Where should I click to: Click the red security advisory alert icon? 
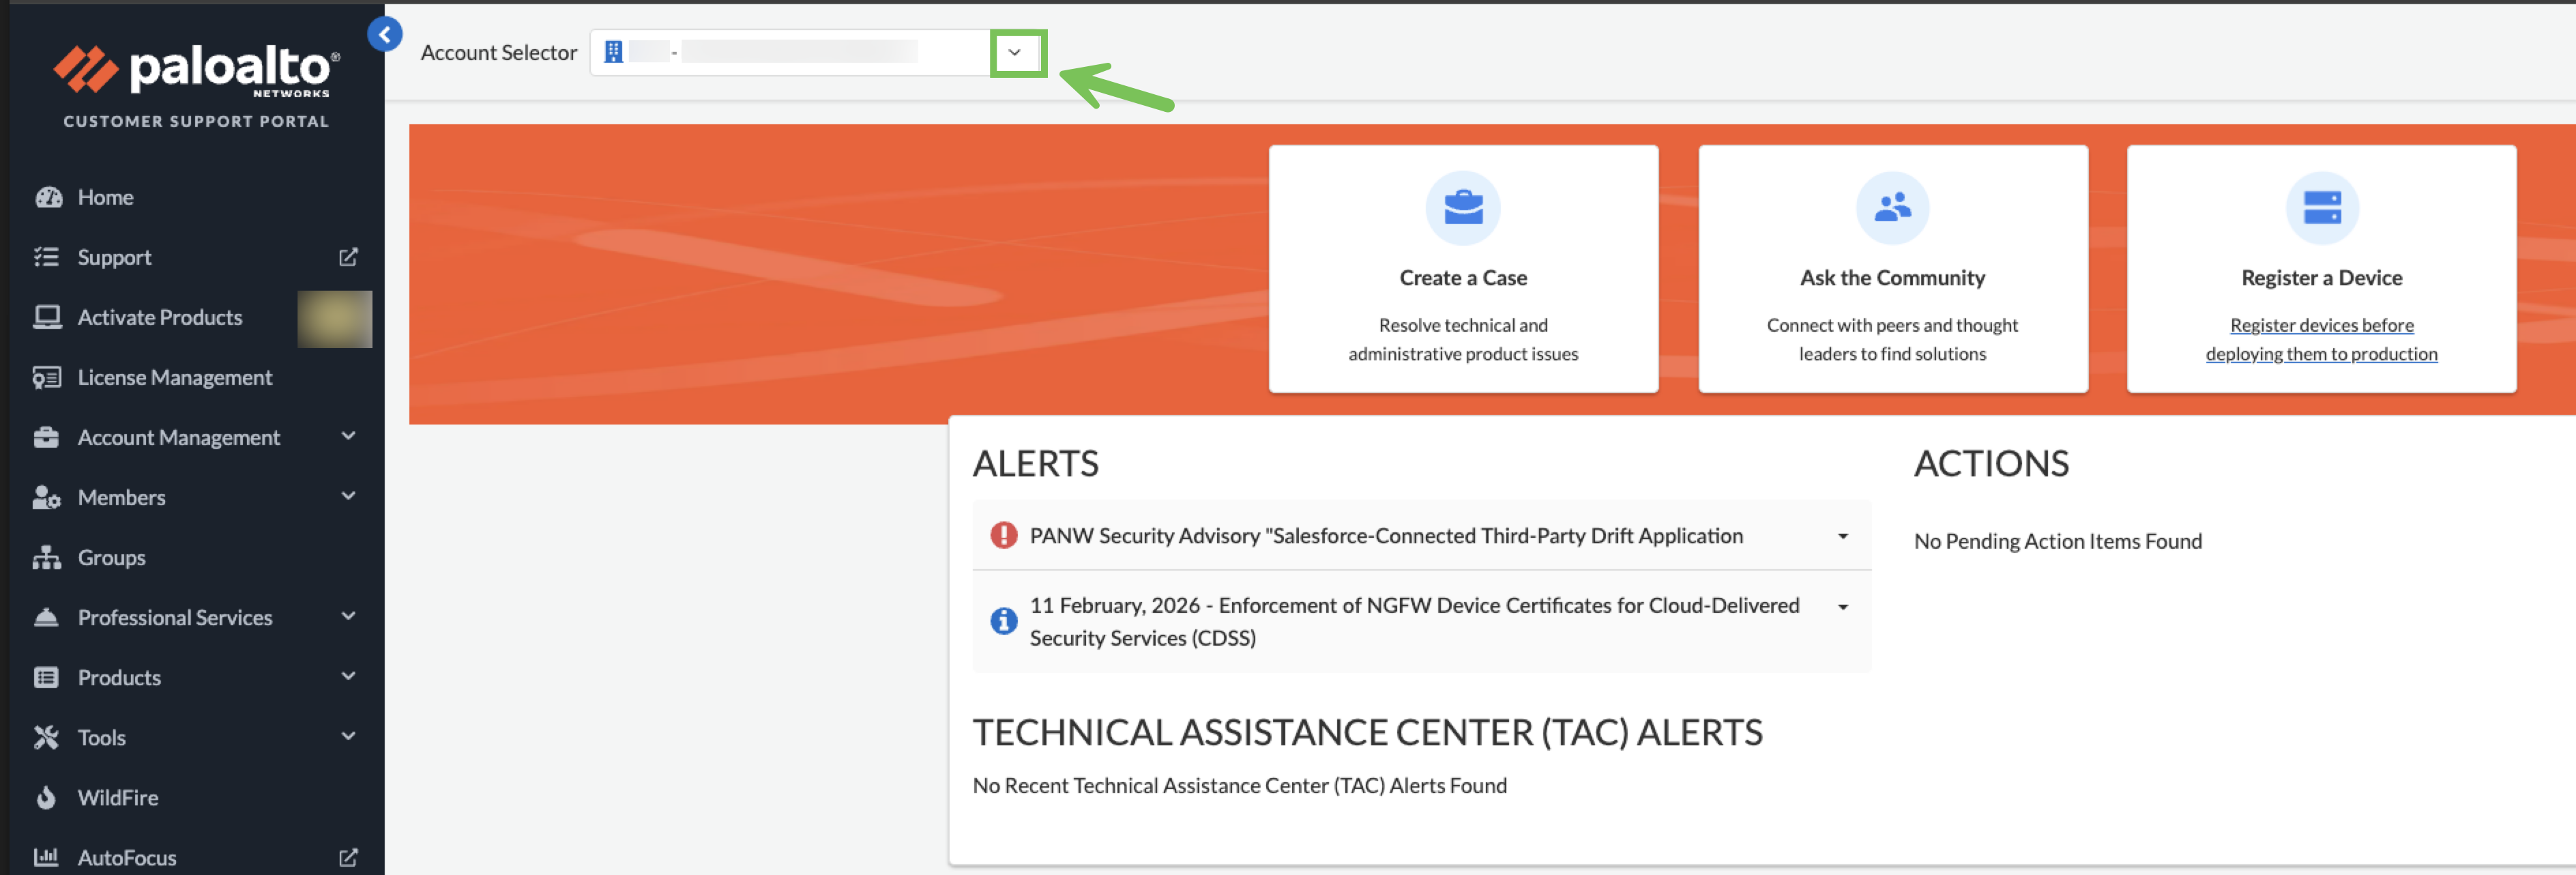(1003, 535)
